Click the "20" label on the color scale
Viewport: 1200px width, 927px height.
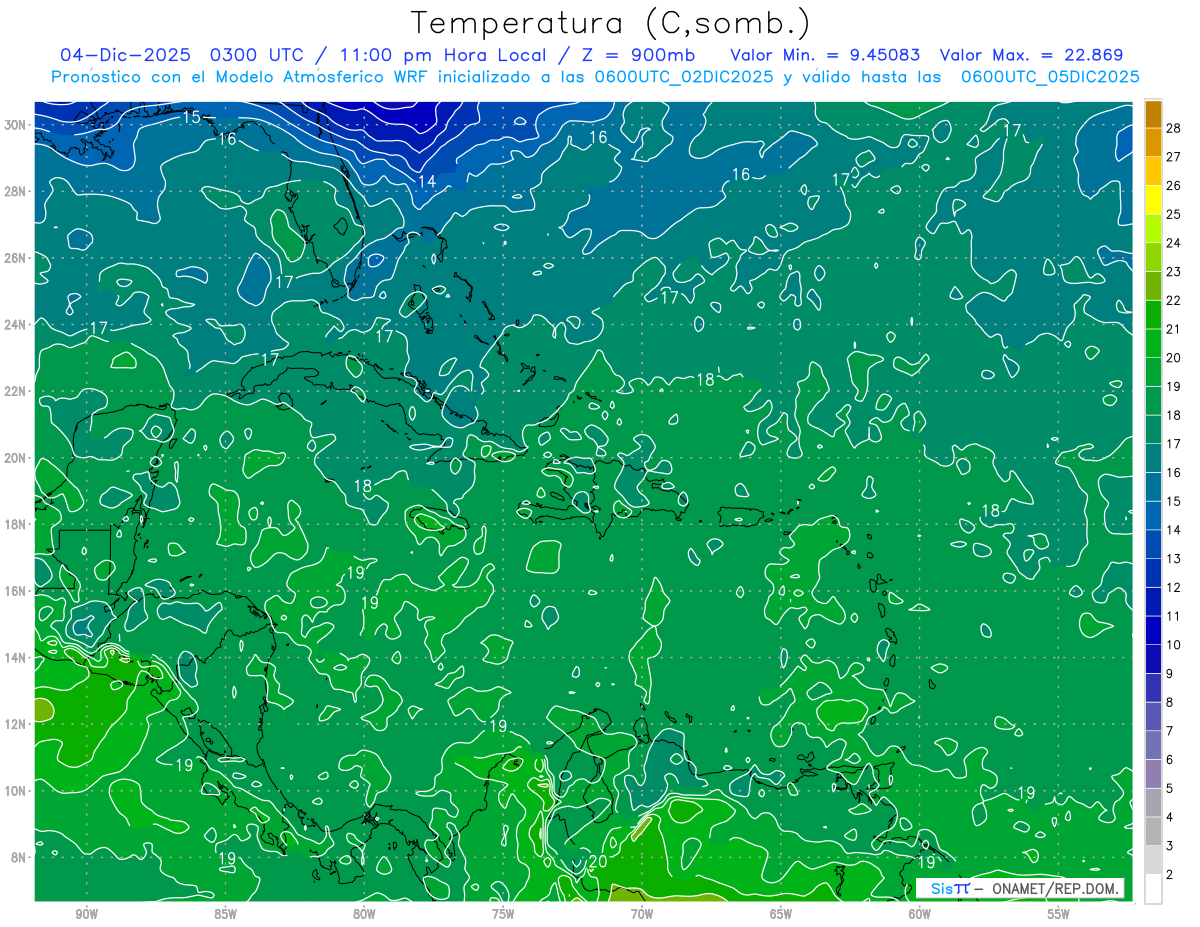click(x=1174, y=358)
